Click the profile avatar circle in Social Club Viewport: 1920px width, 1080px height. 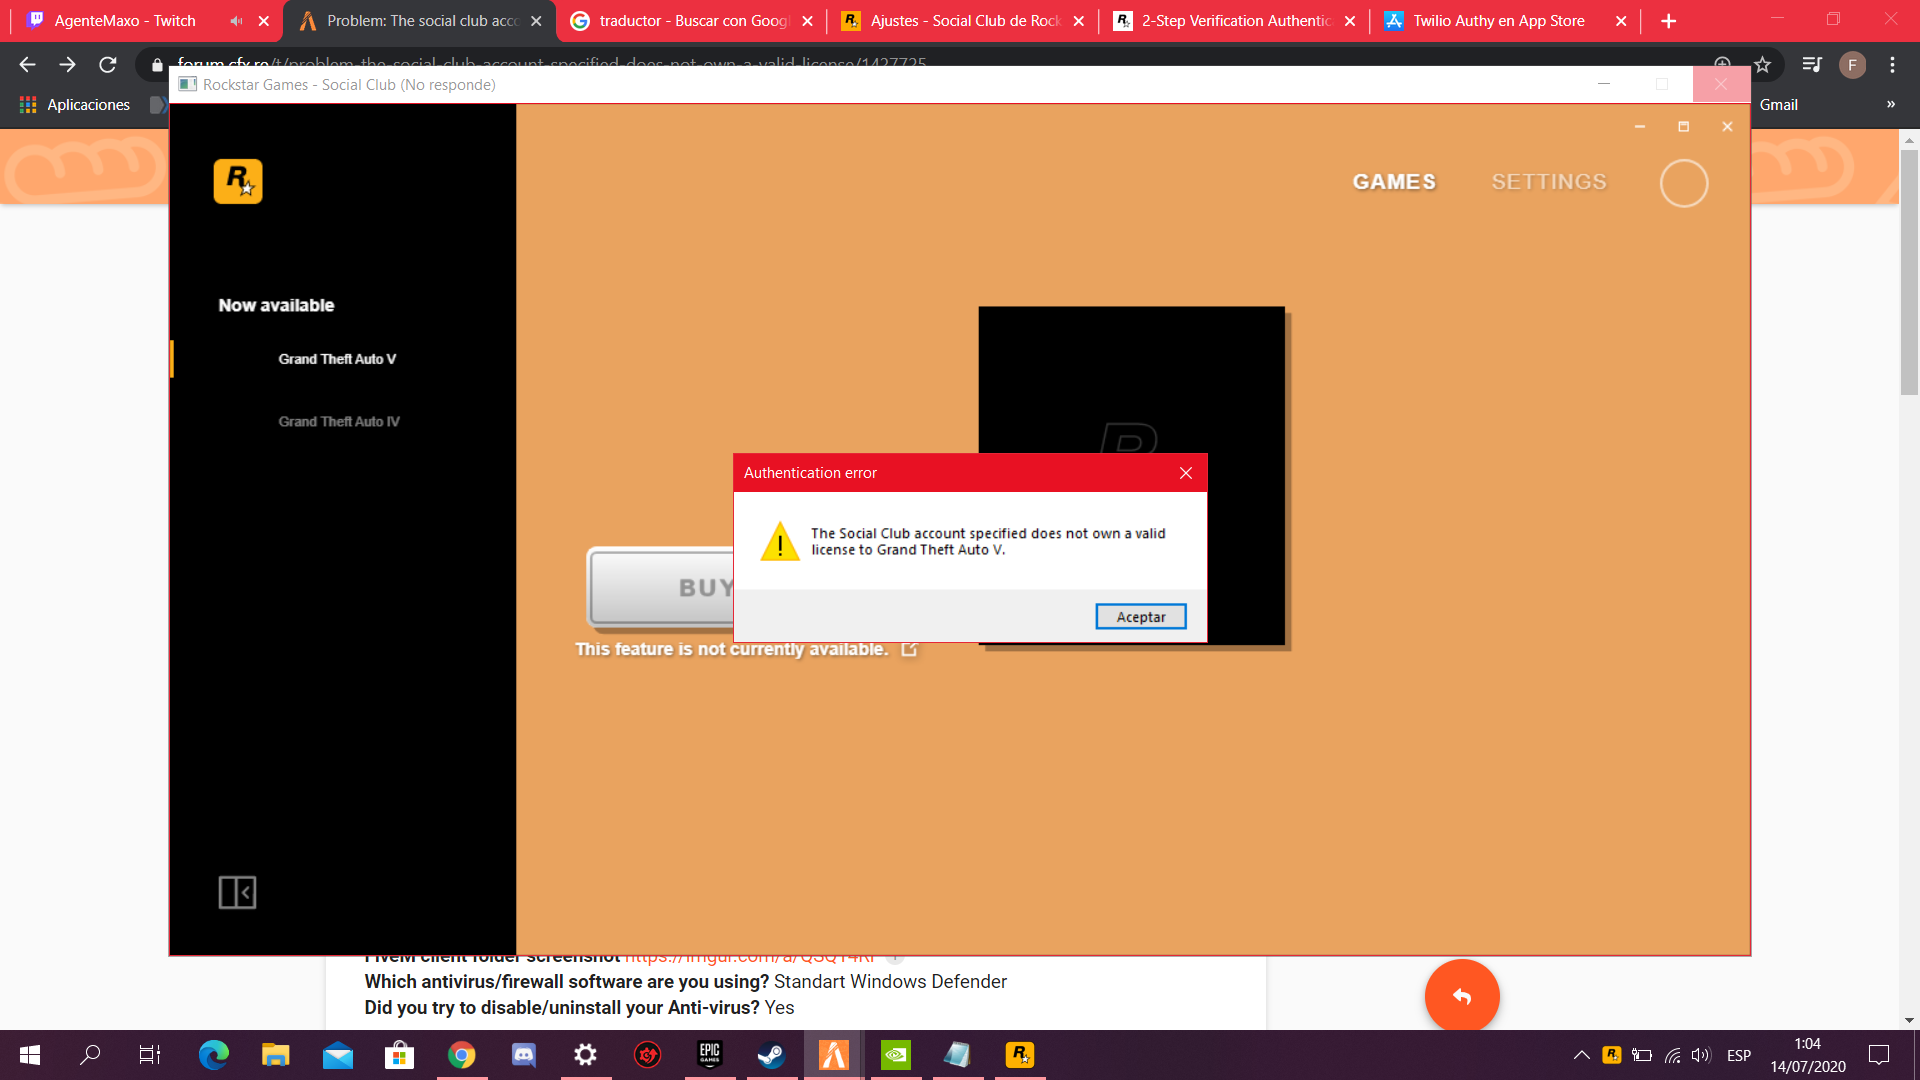(x=1684, y=184)
